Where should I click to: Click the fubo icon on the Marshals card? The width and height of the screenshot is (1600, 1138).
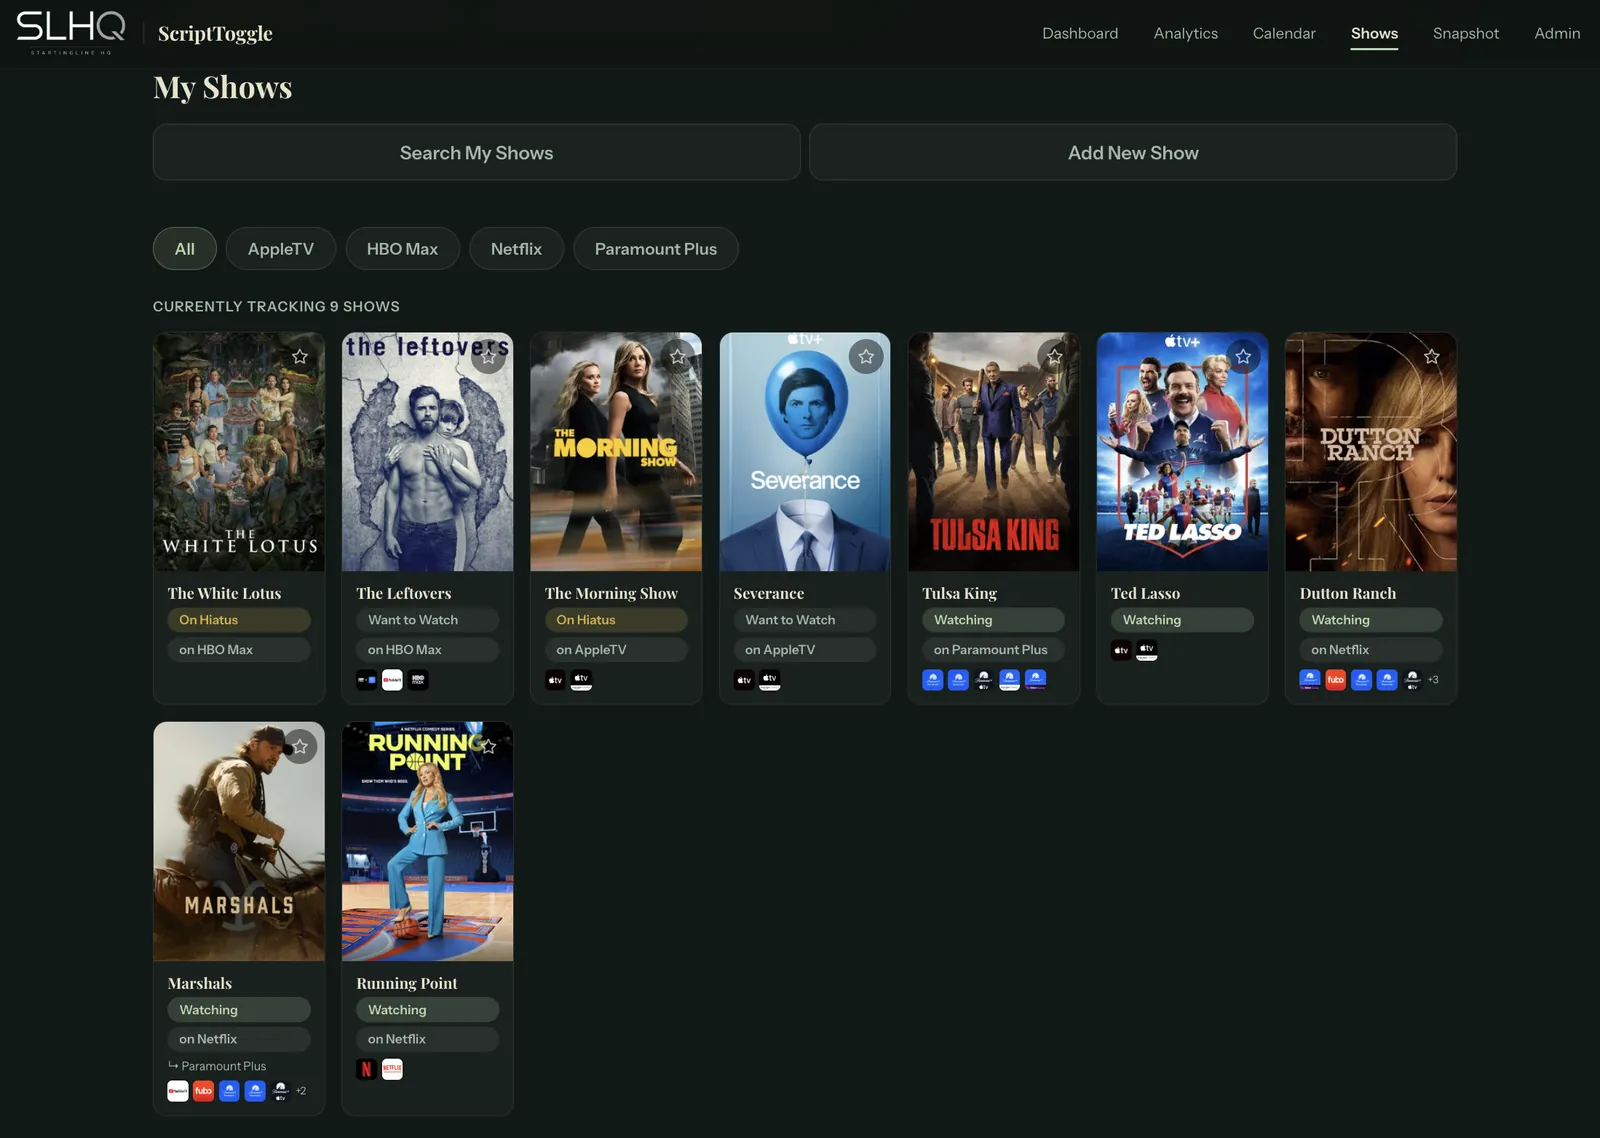204,1091
